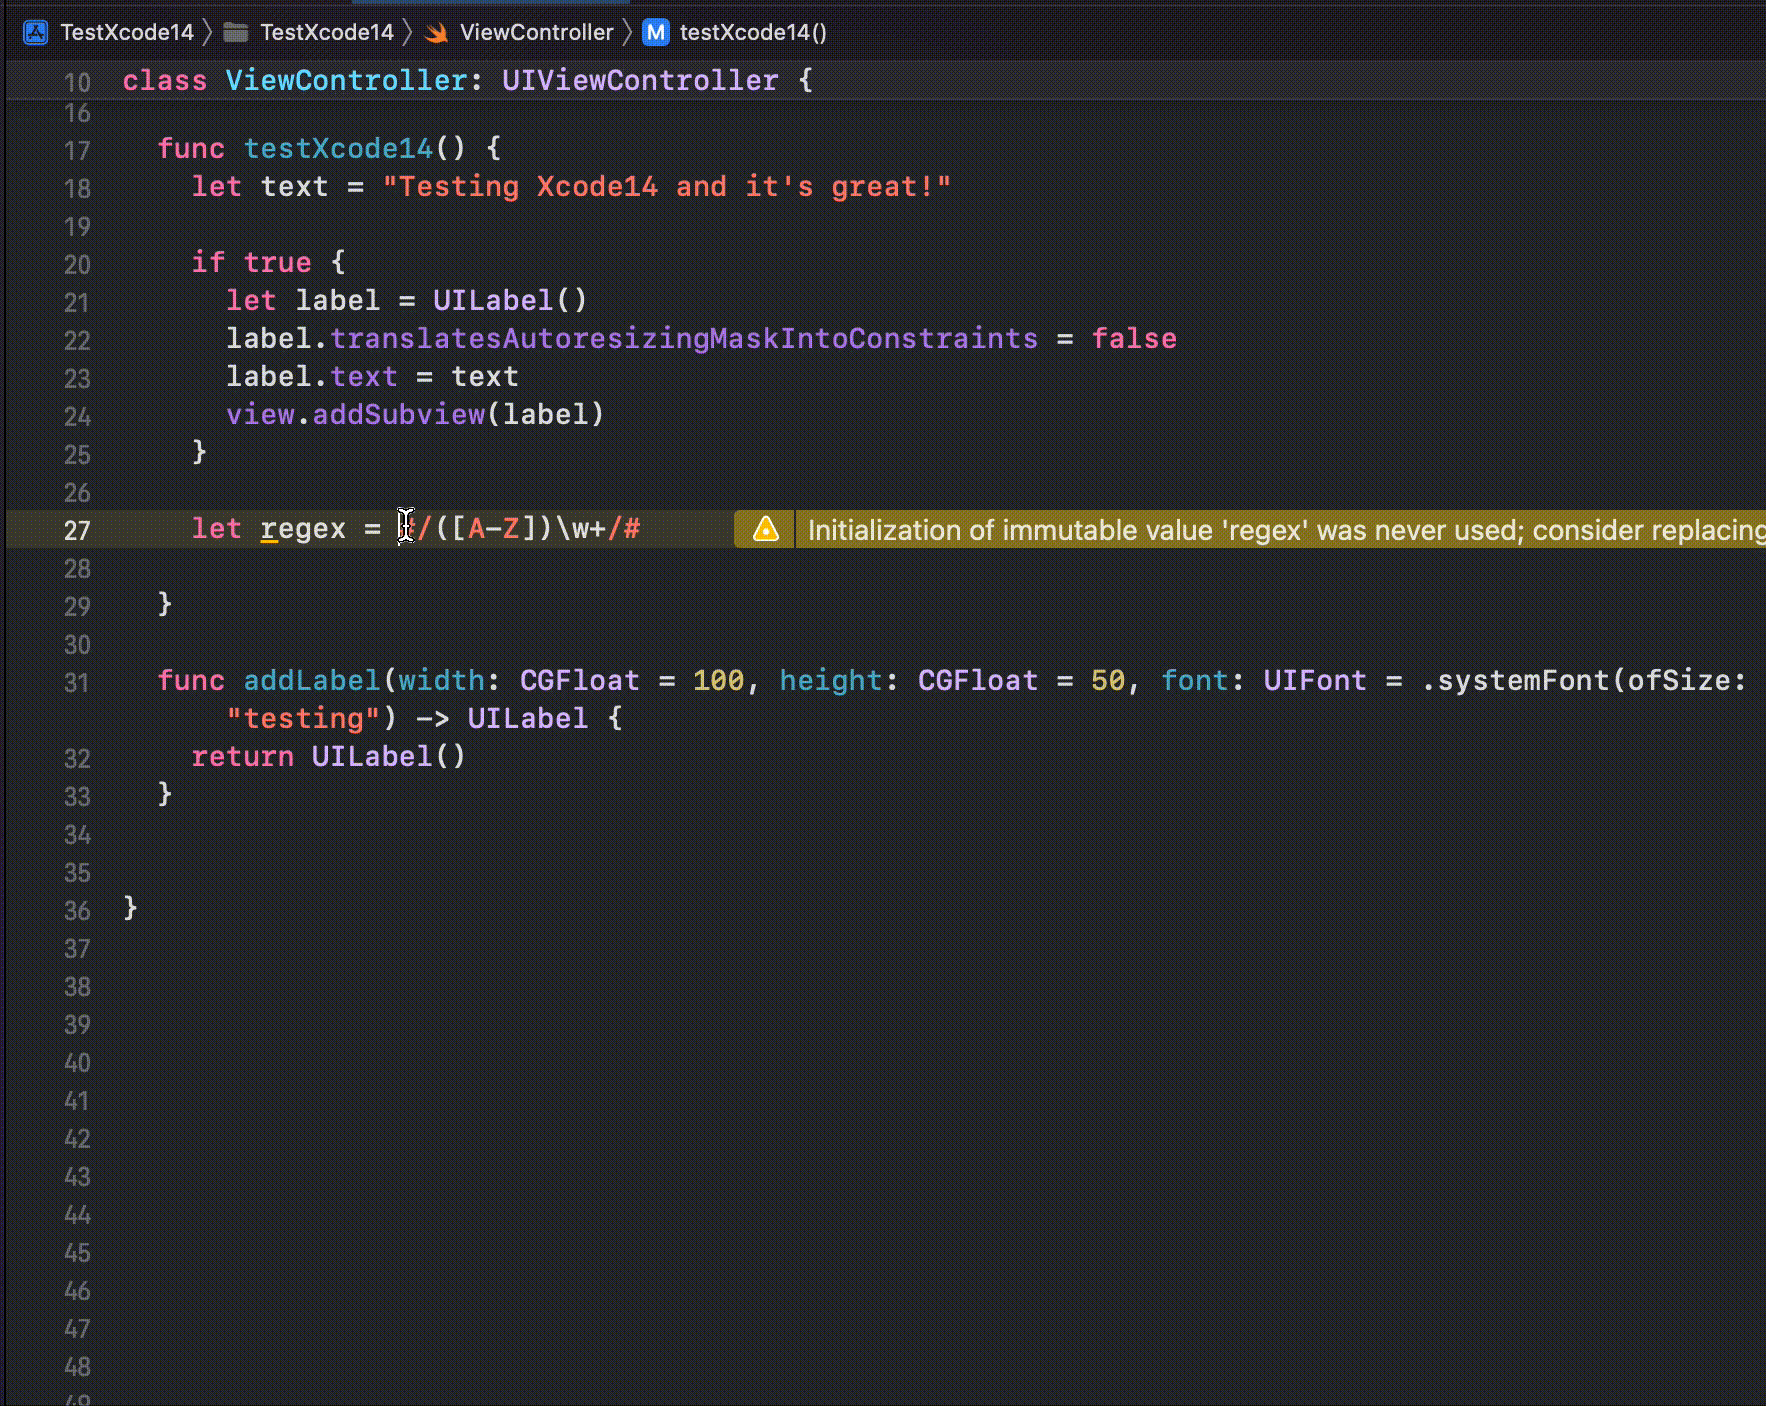Click the Swift file icon beside ViewController

pos(436,33)
